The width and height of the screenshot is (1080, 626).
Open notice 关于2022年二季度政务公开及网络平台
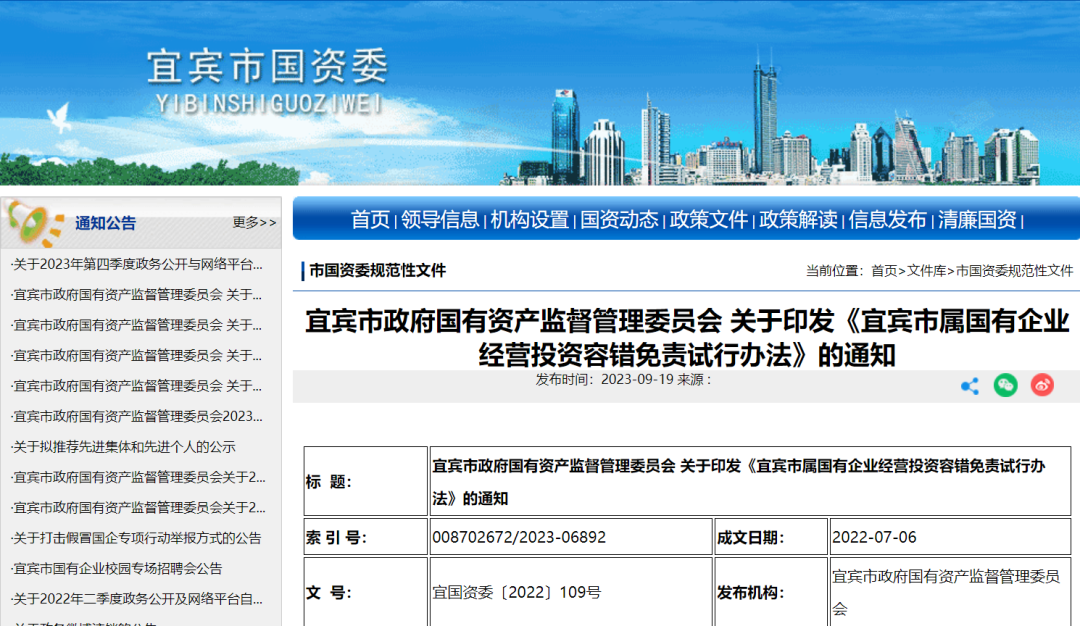tap(138, 599)
